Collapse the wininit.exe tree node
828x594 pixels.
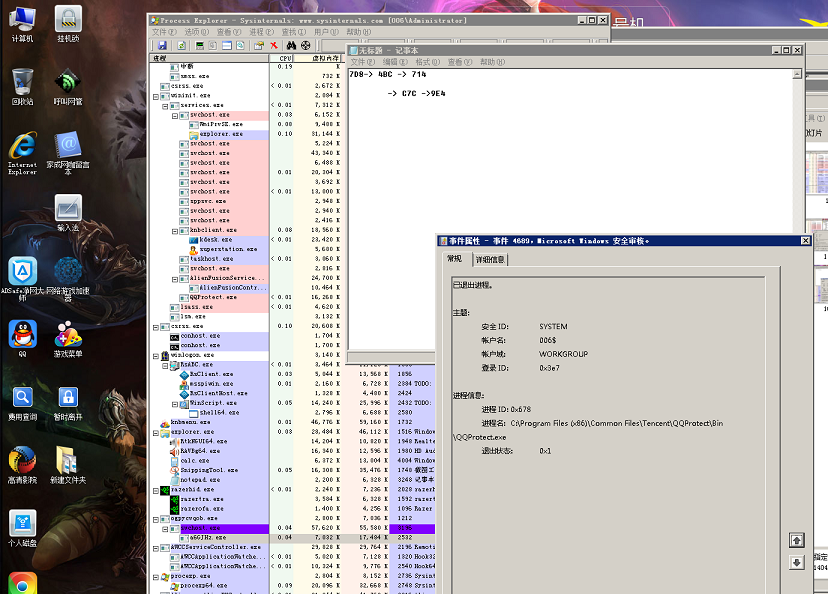(x=156, y=96)
